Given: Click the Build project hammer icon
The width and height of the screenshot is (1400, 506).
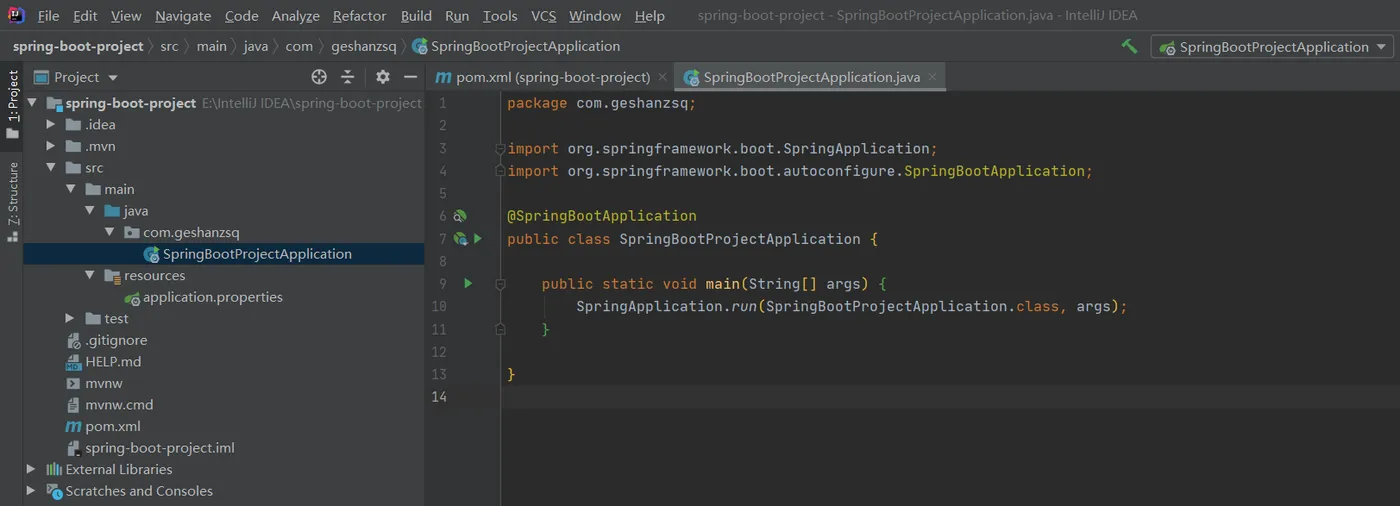Looking at the screenshot, I should (x=1129, y=46).
